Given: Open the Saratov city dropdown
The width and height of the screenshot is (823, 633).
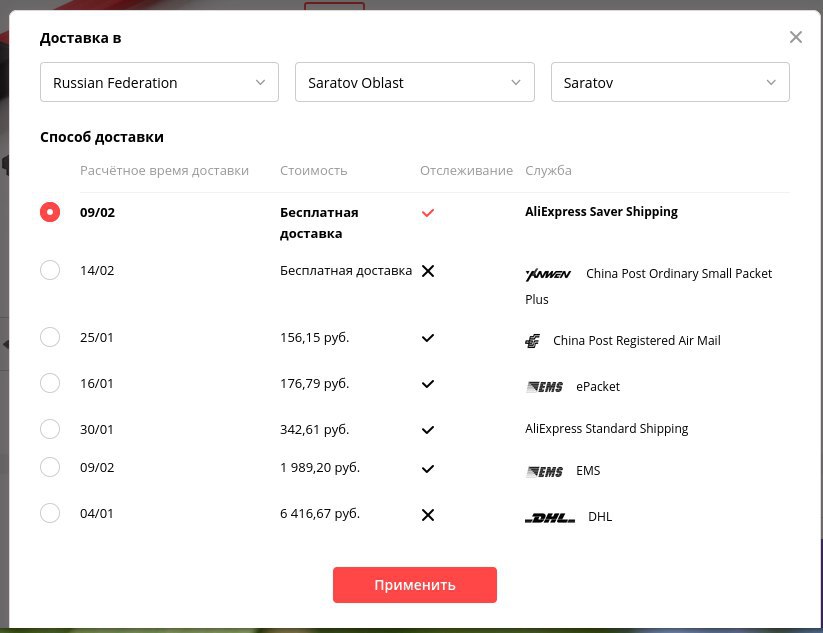Looking at the screenshot, I should point(670,82).
